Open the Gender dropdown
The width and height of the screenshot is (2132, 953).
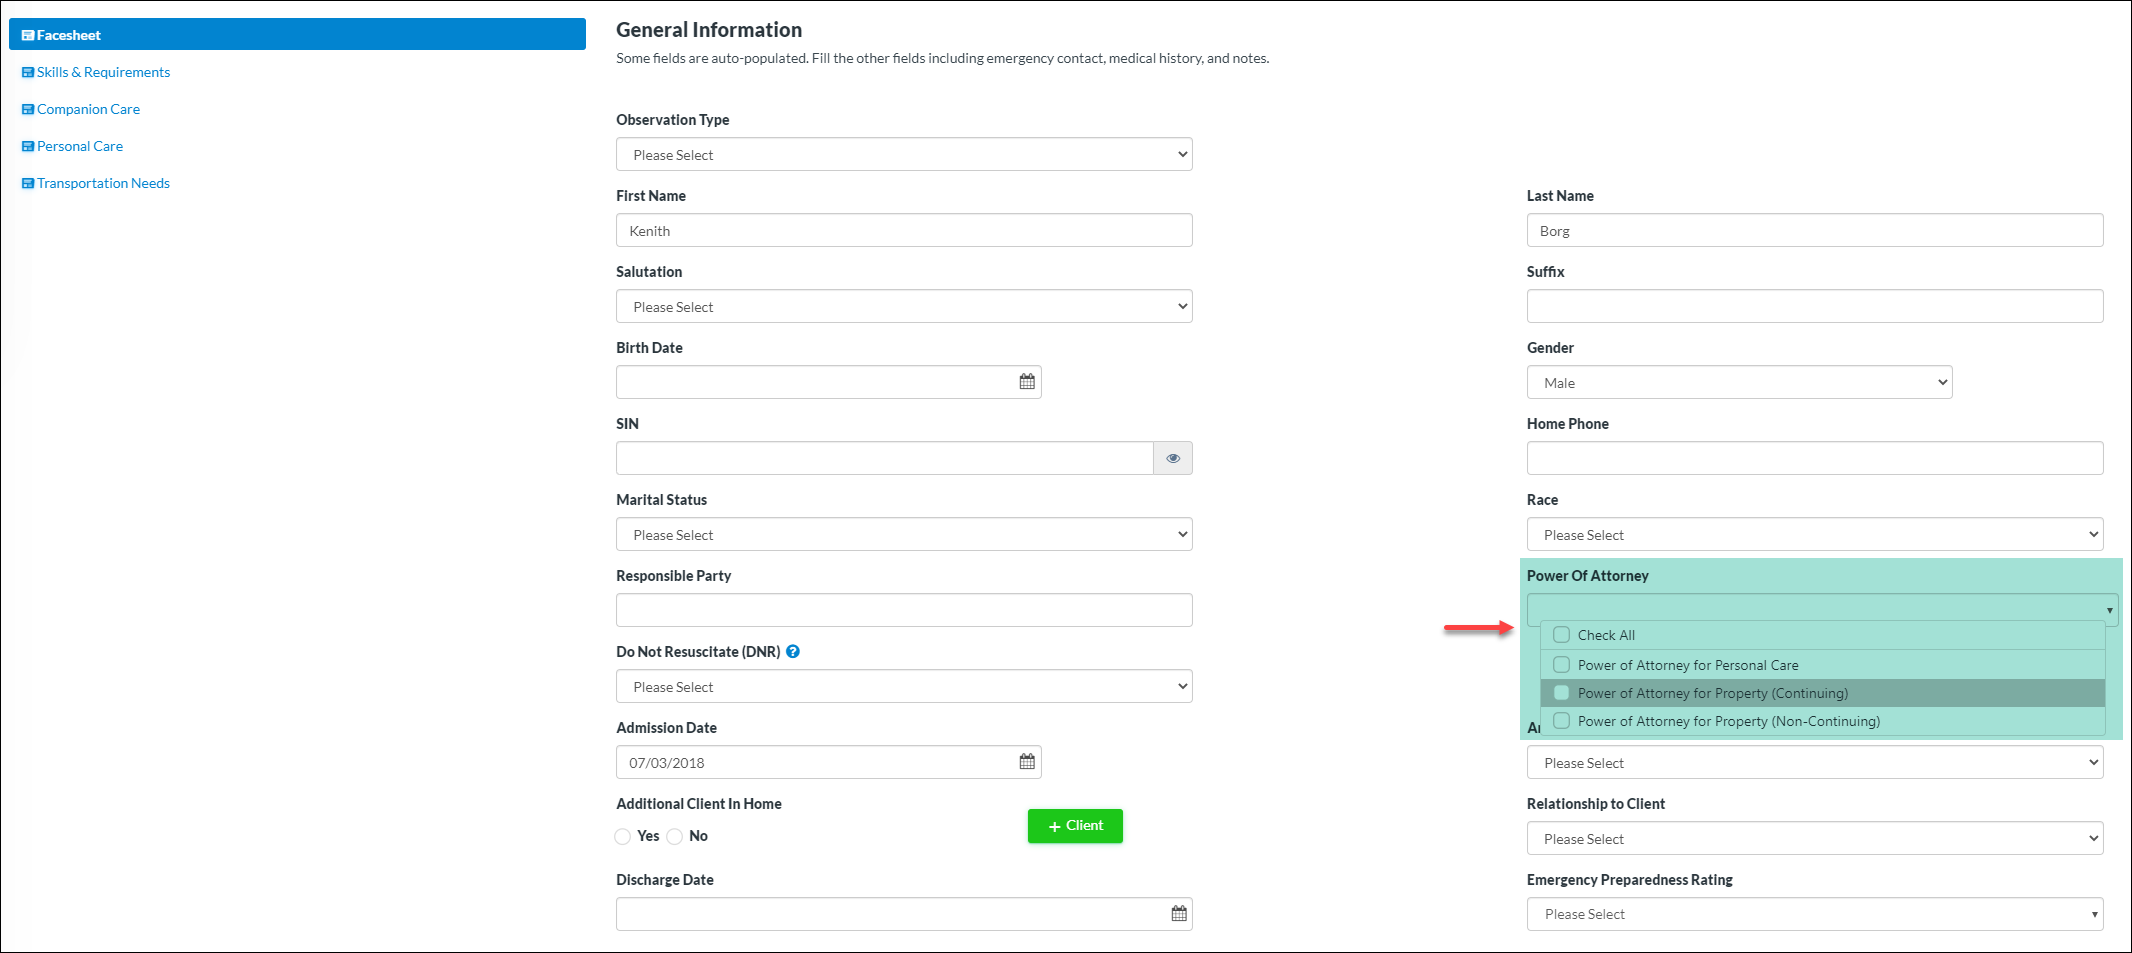click(1738, 383)
